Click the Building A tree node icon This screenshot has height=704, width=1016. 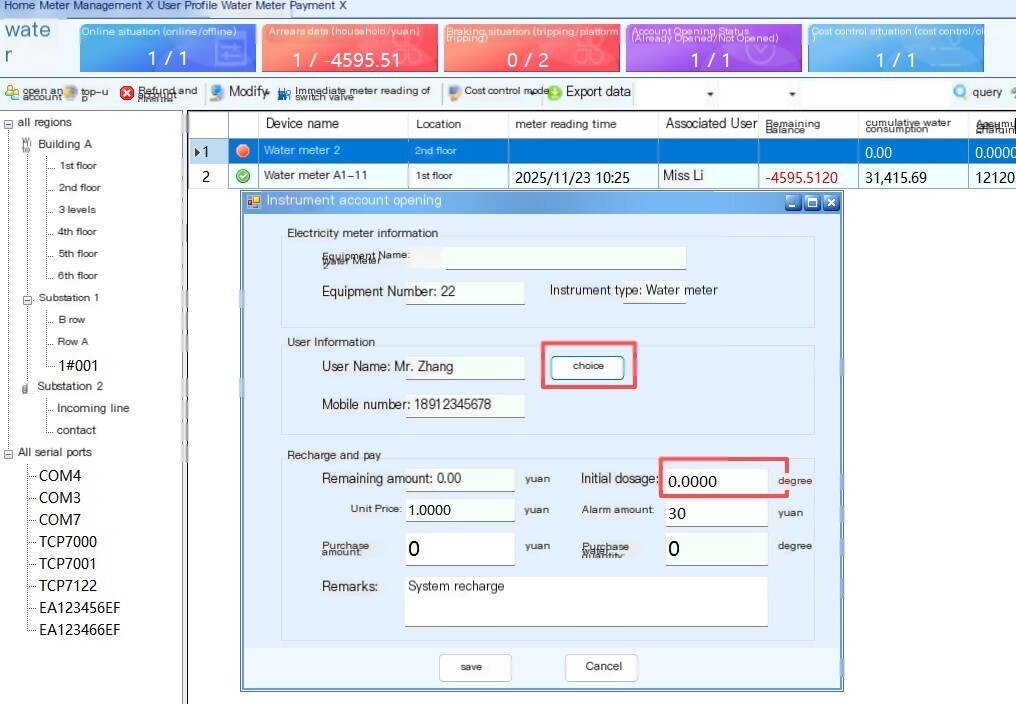(x=27, y=145)
